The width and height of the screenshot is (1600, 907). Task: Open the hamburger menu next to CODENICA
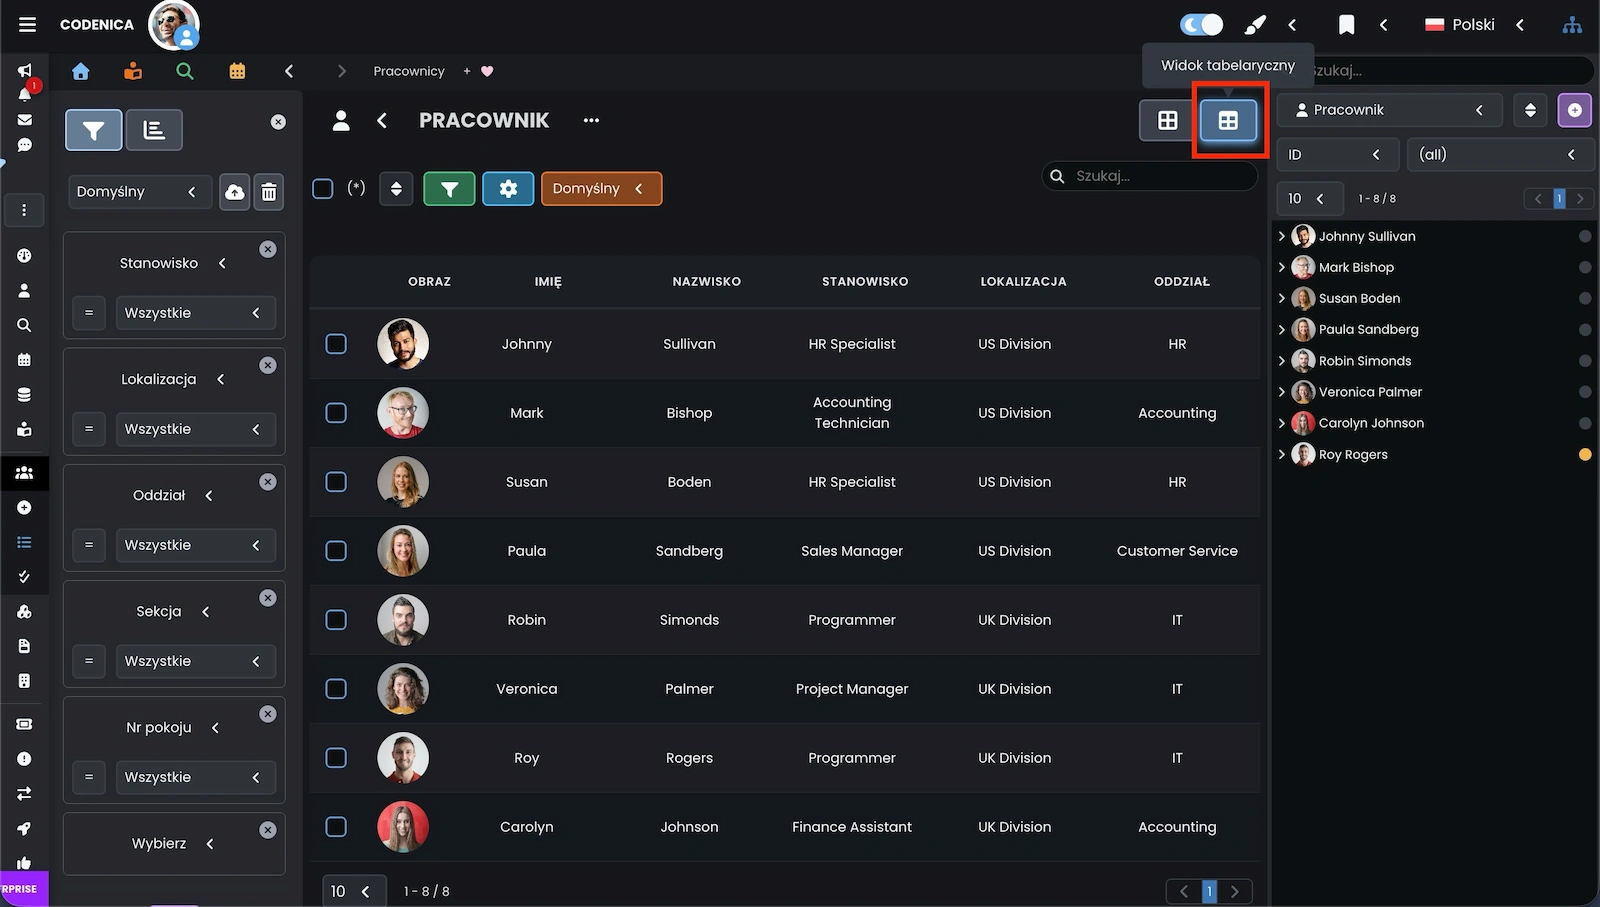[x=27, y=25]
